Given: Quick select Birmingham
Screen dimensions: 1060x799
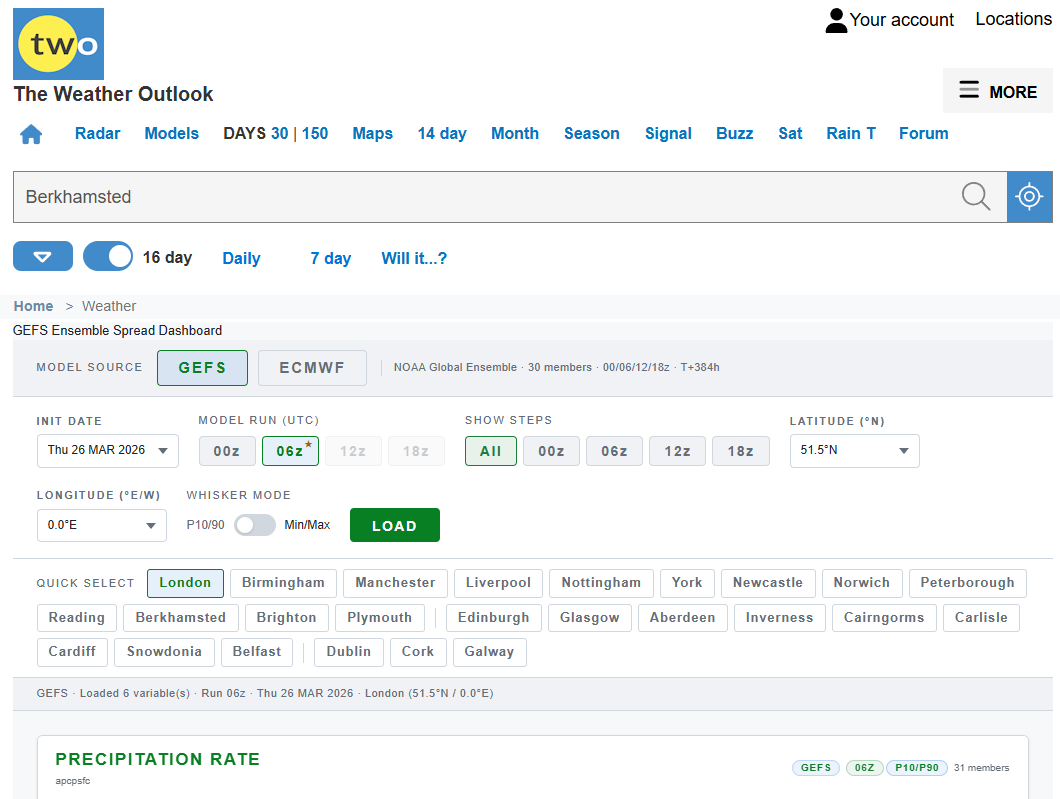Looking at the screenshot, I should pyautogui.click(x=283, y=583).
